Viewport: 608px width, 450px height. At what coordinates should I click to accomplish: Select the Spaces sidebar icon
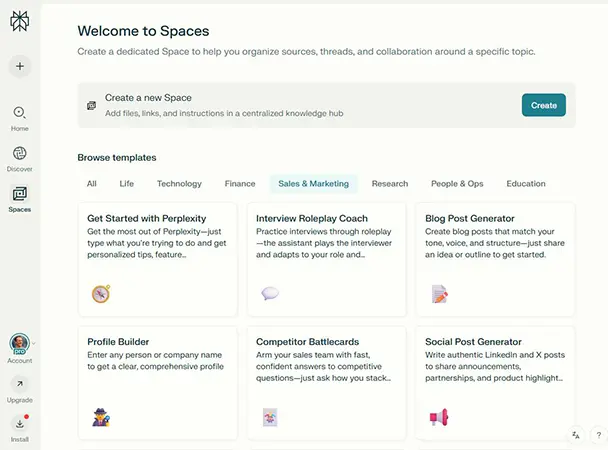[x=19, y=194]
